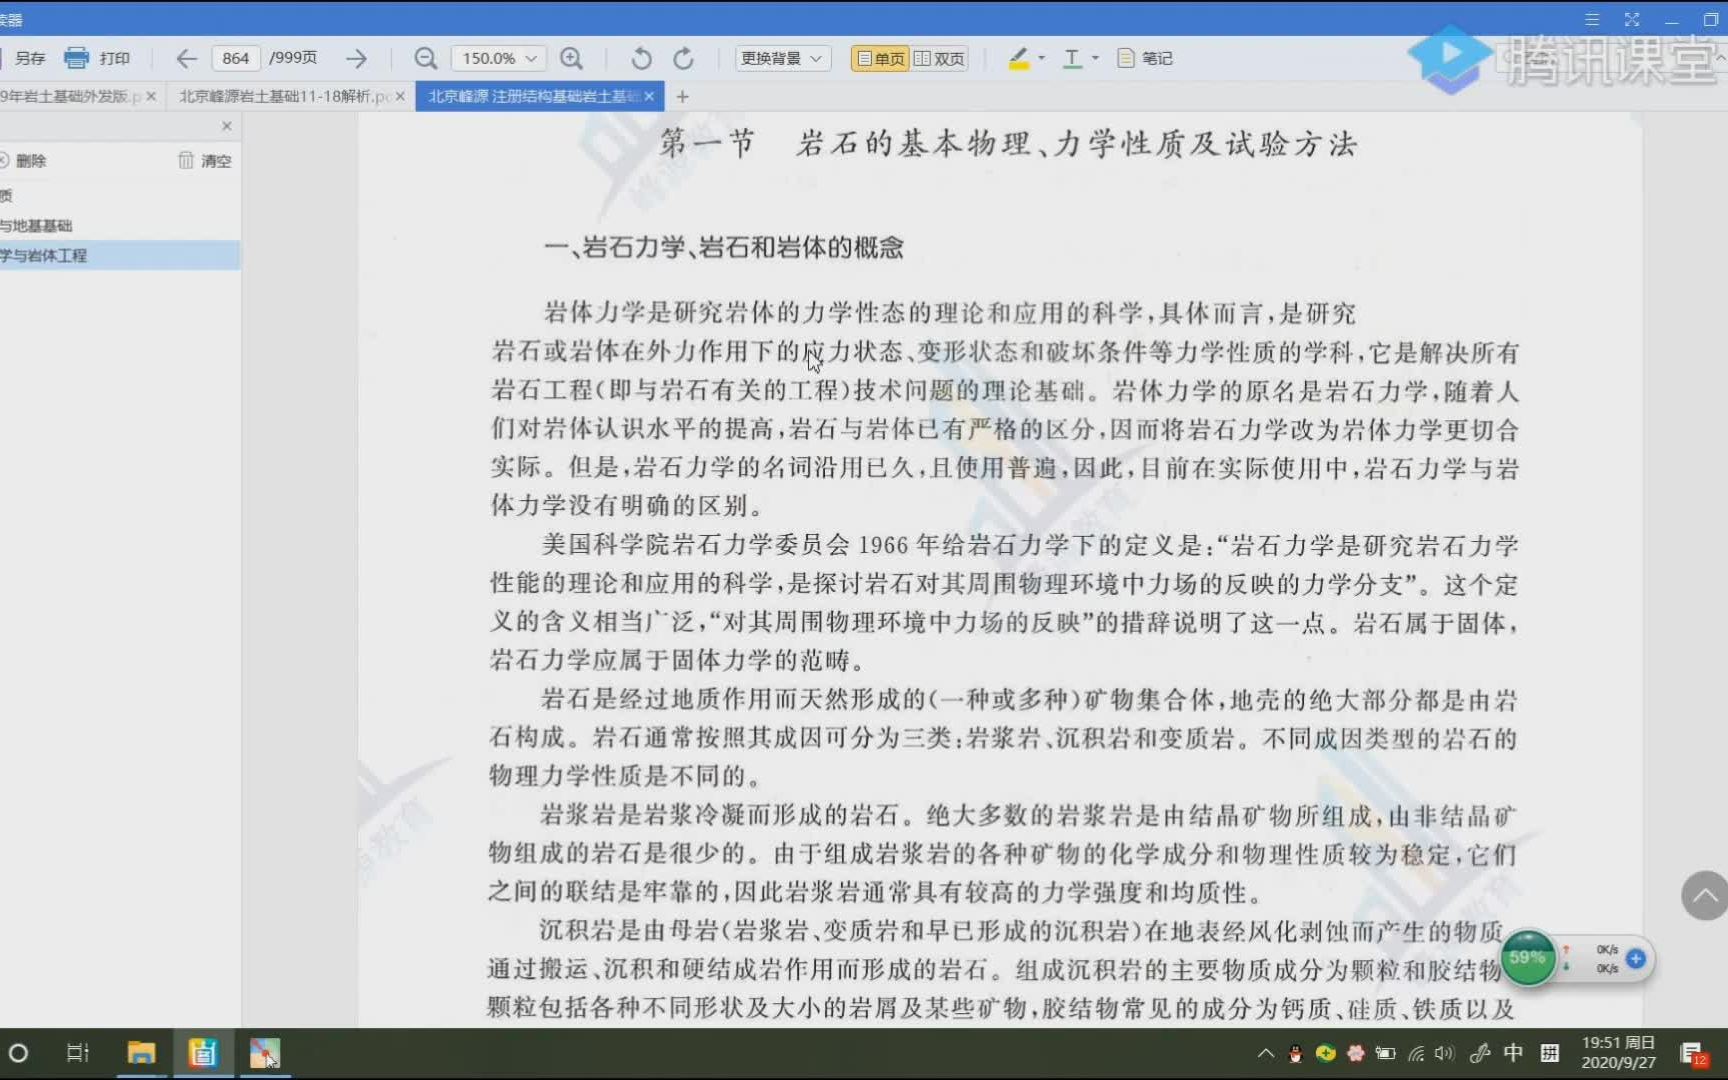Zoom out with the minus magnifier
Screen dimensions: 1728x1080
pos(425,58)
